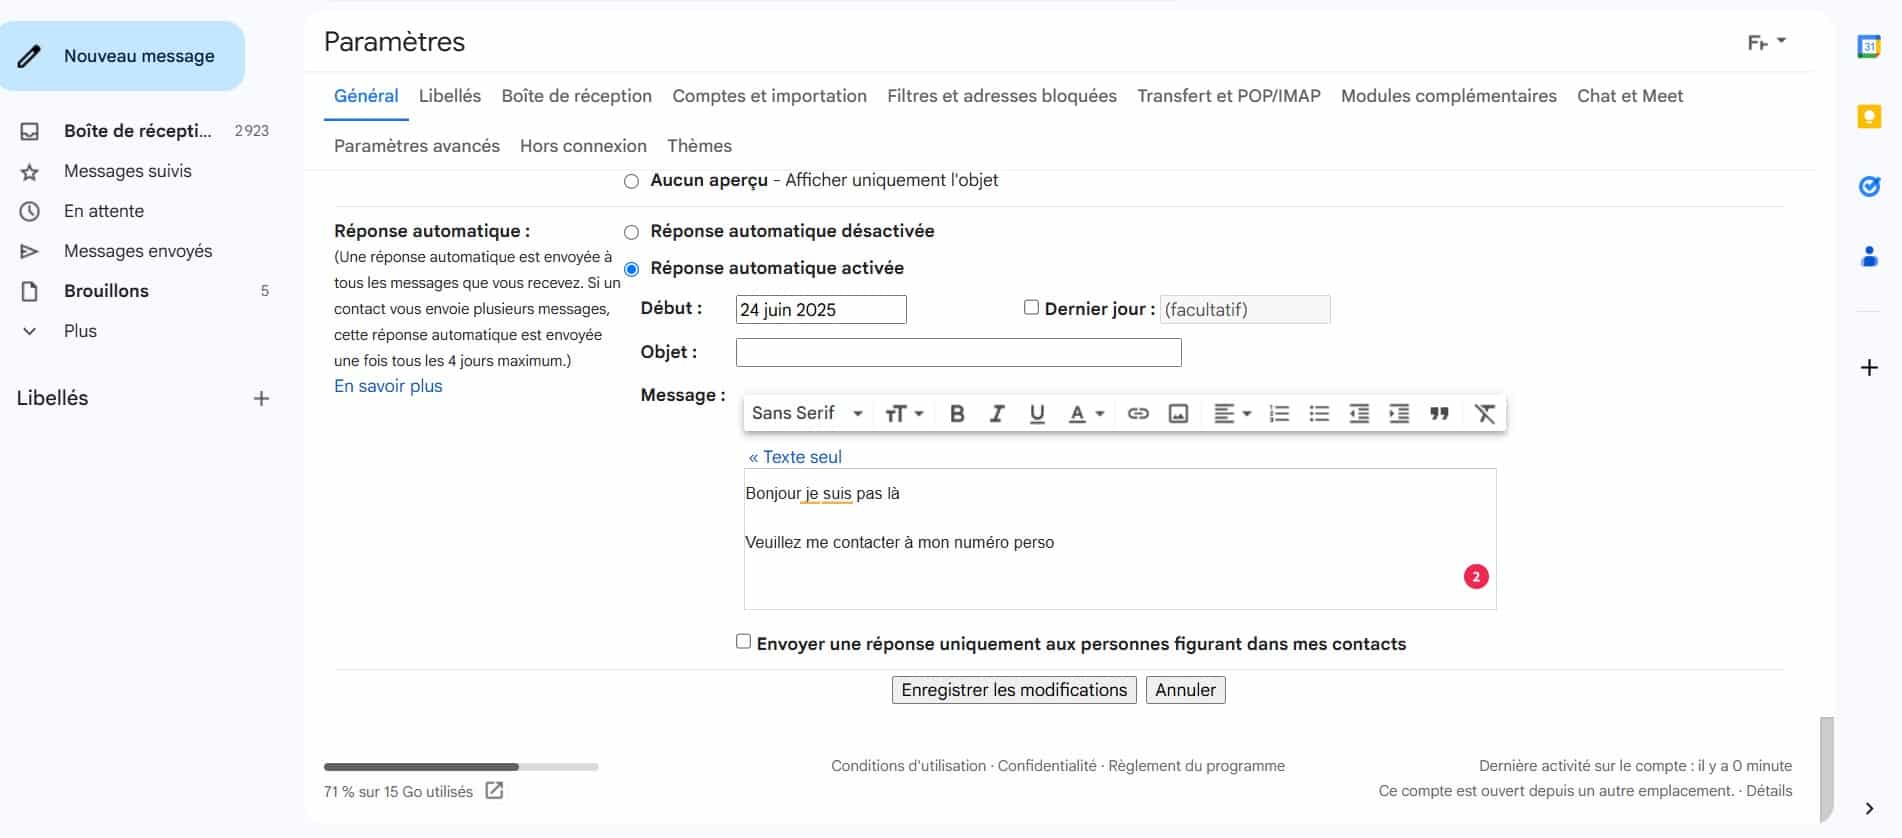Image resolution: width=1902 pixels, height=838 pixels.
Task: Open Règlement du programme link
Action: pyautogui.click(x=1196, y=766)
